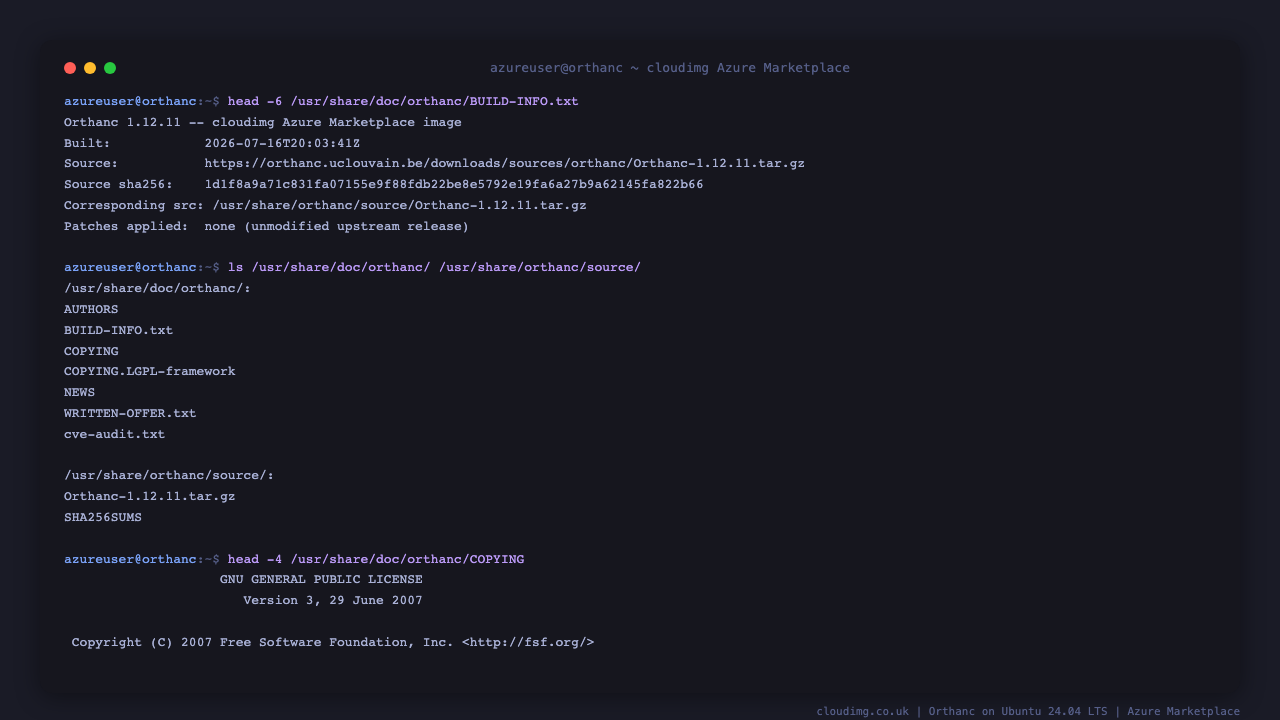The width and height of the screenshot is (1280, 720).
Task: Click the 'Version 3, 29 June 2007' line
Action: [333, 601]
